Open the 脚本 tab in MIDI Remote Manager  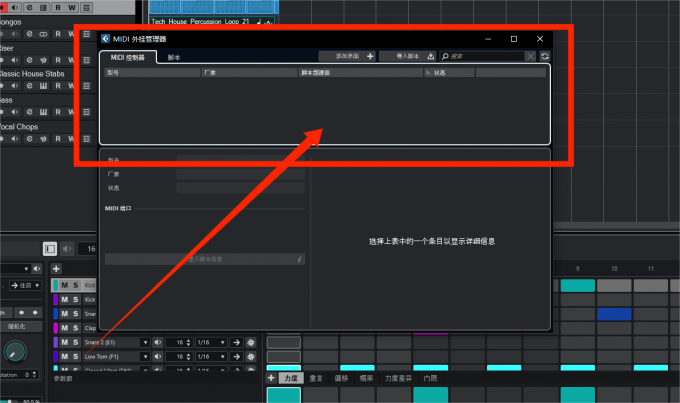click(174, 57)
